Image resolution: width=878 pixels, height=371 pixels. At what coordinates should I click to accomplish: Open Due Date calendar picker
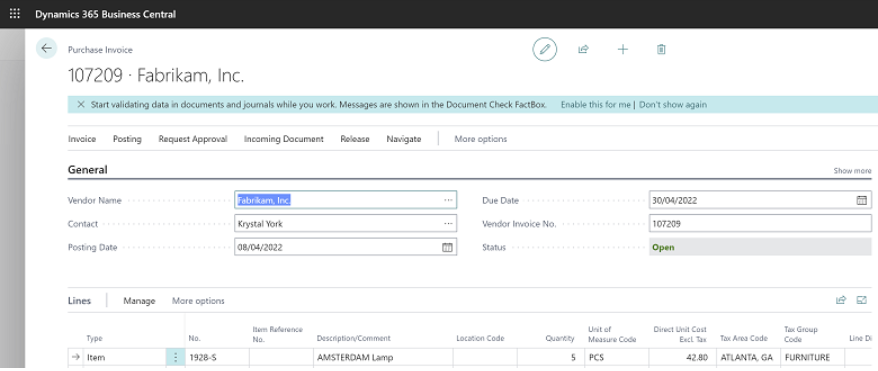click(x=862, y=200)
